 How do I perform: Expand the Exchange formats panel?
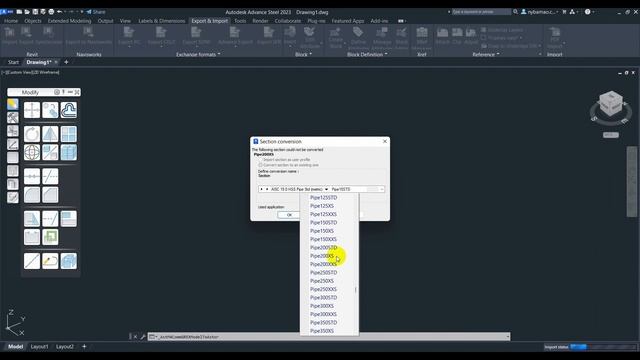[x=198, y=54]
